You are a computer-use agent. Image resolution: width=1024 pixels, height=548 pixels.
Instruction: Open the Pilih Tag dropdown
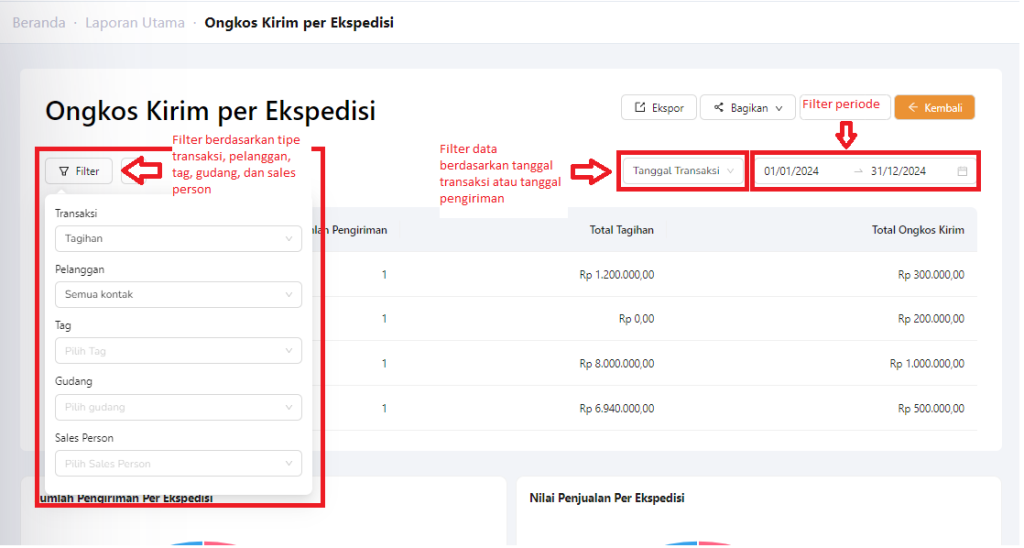point(179,351)
